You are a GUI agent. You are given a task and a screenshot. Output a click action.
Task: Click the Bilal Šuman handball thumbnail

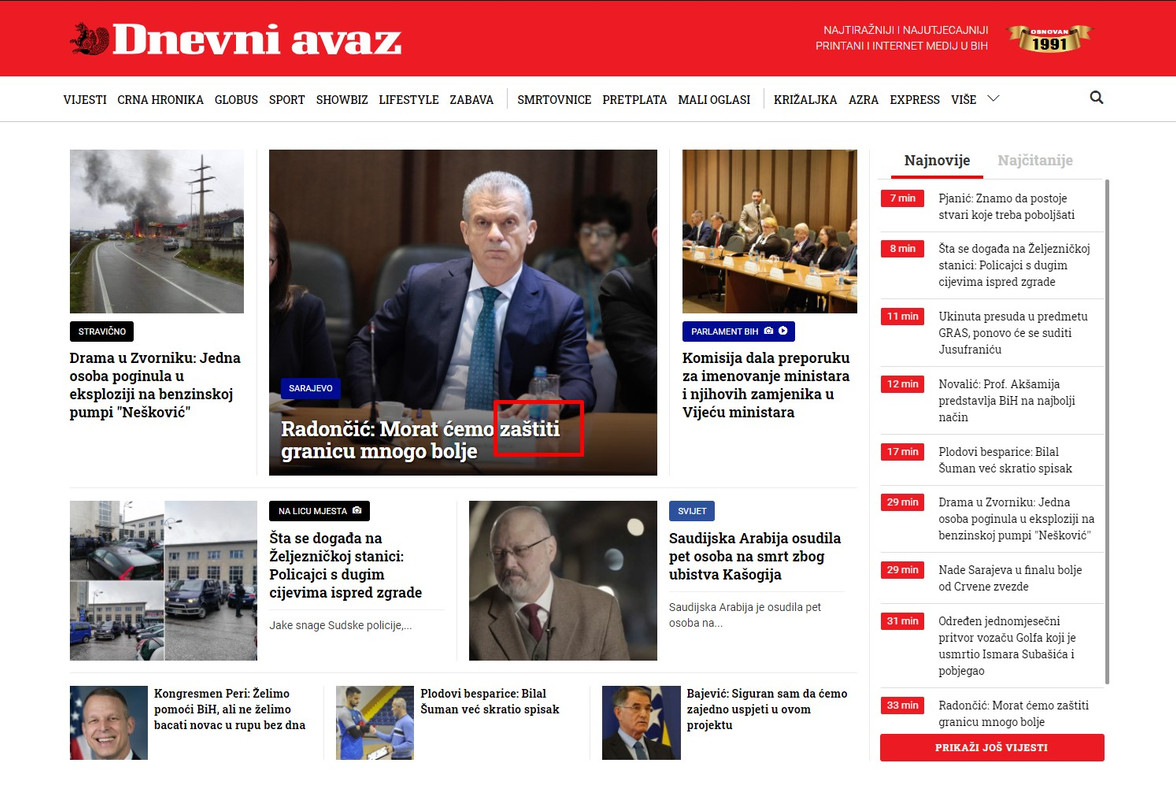pos(375,723)
